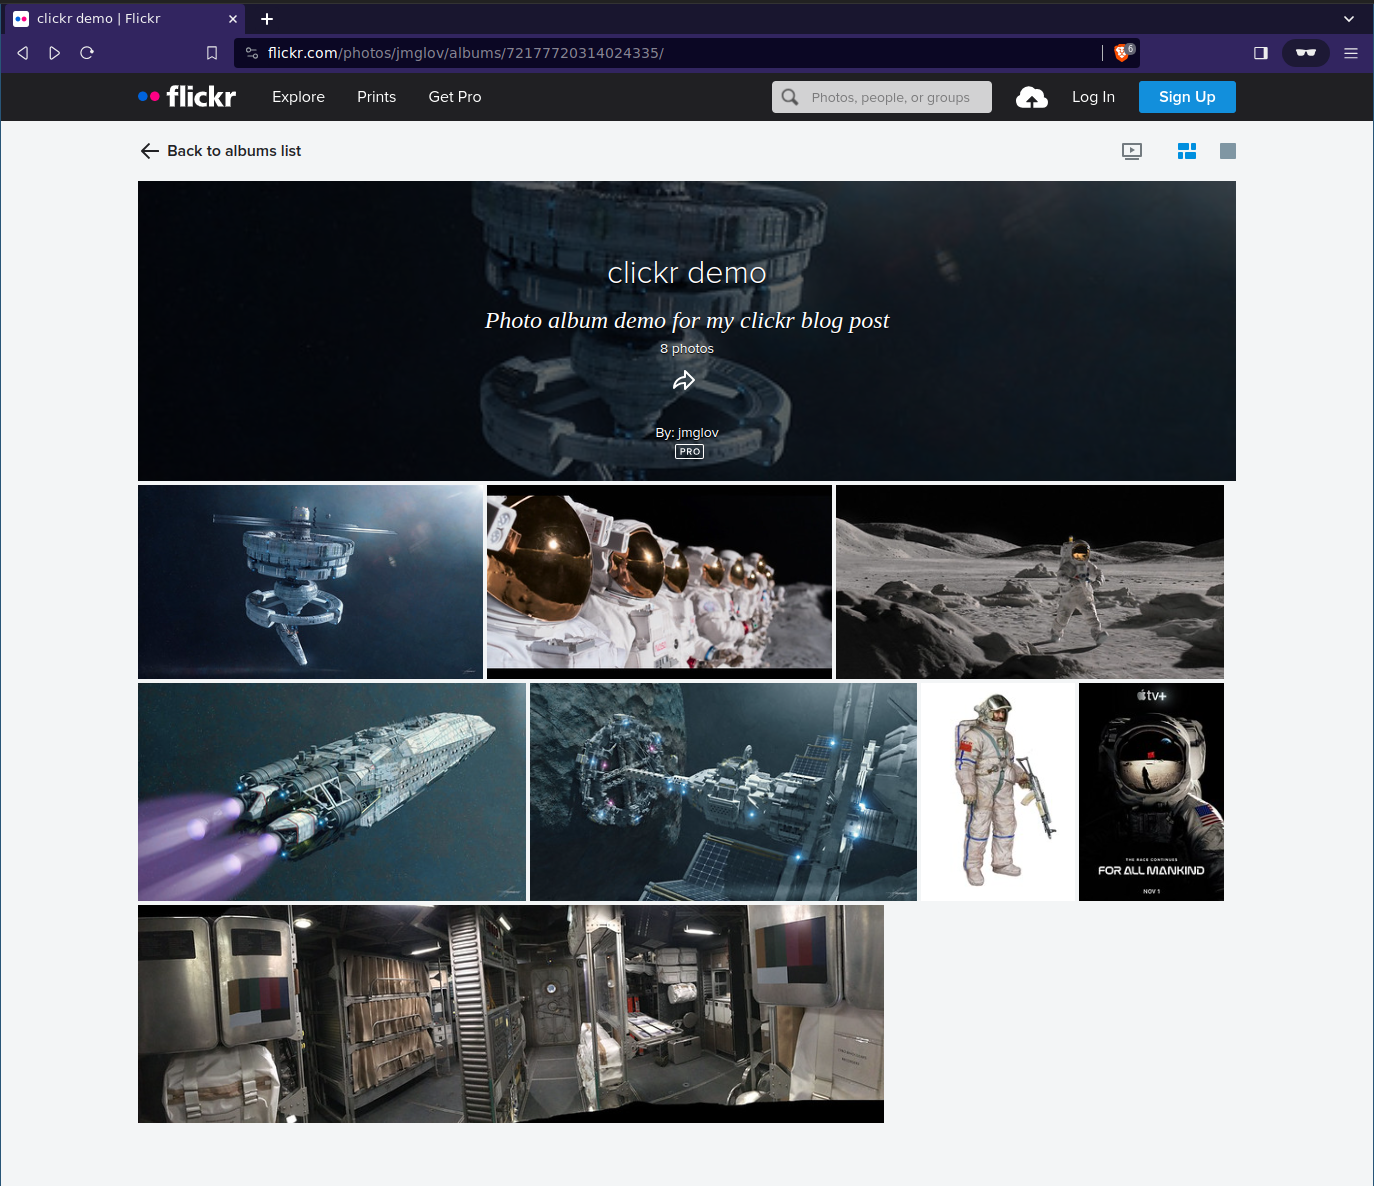Open the astronaut on moon surface photo
Screen dimensions: 1374x1186
click(x=1030, y=582)
